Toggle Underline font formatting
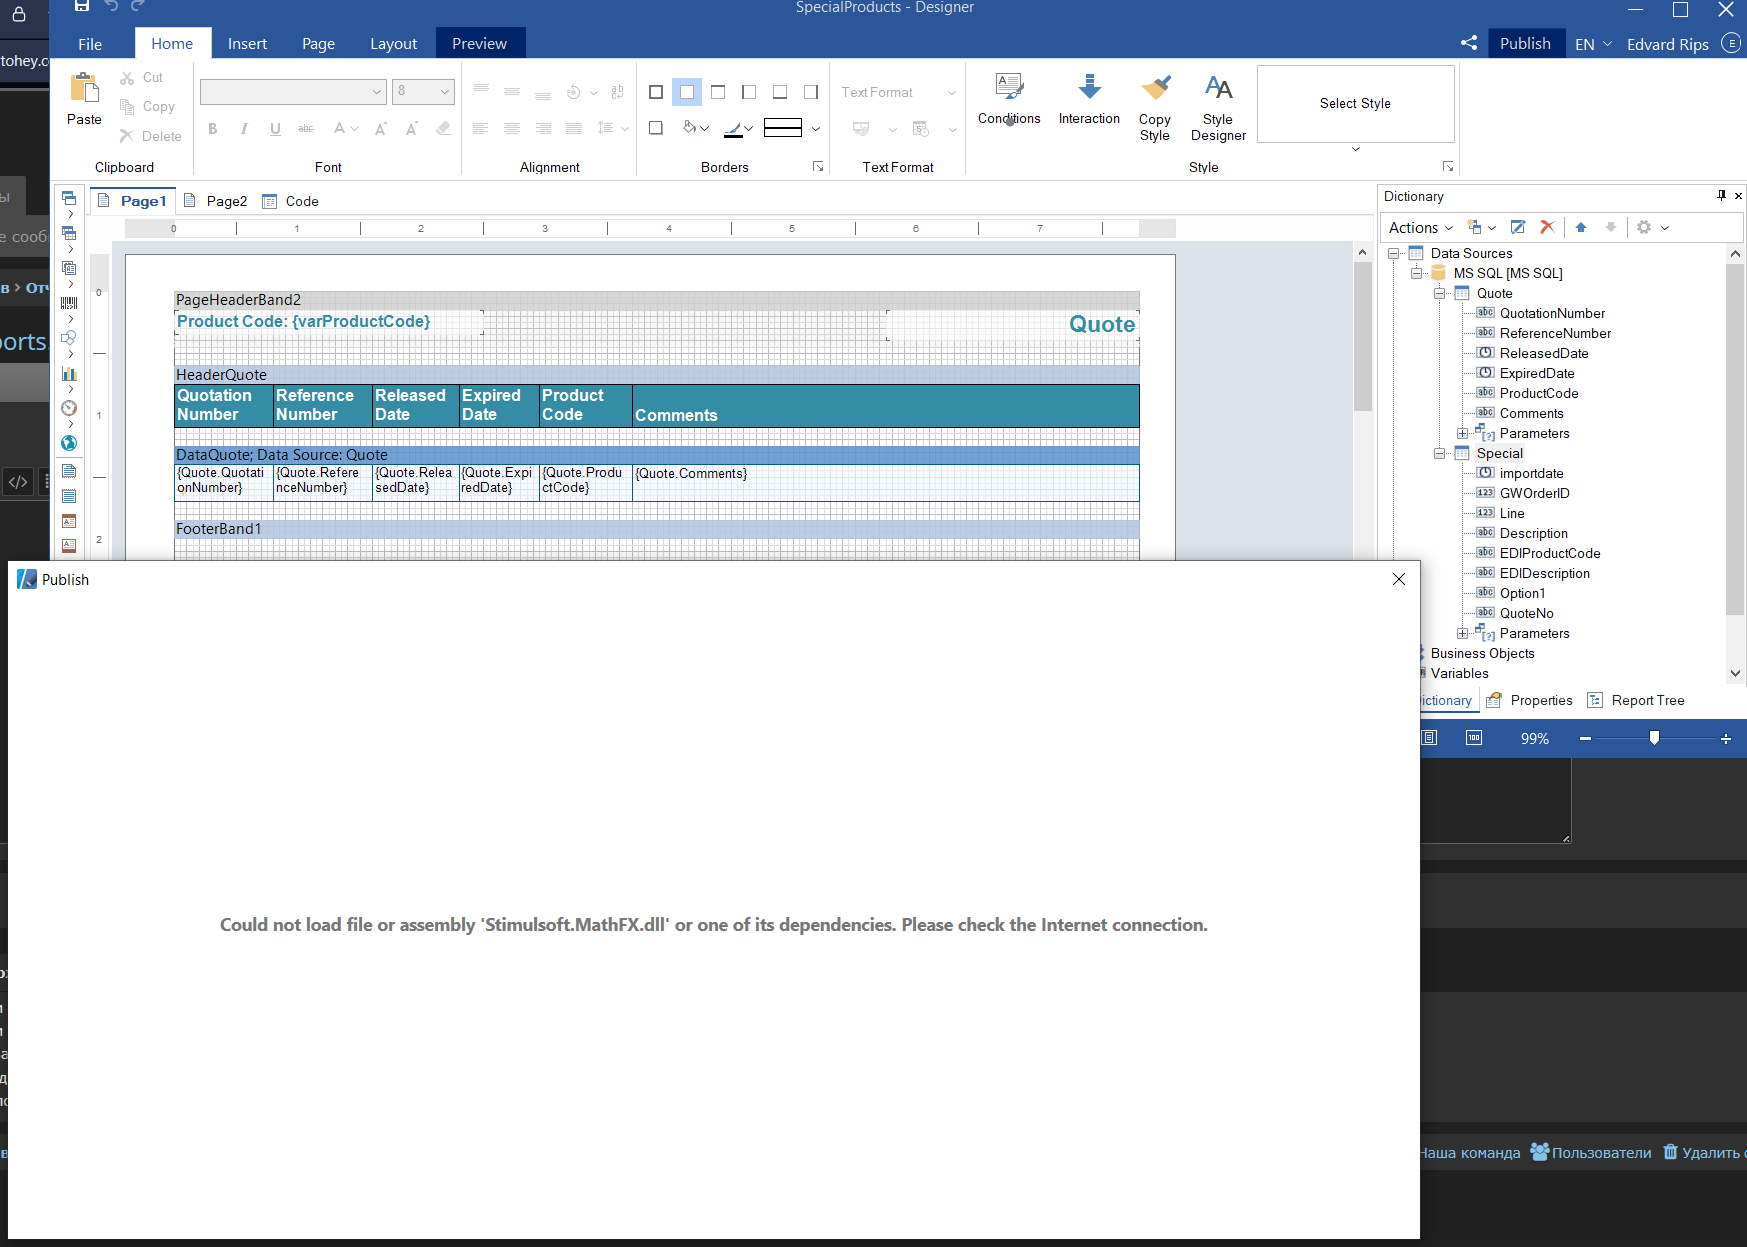This screenshot has height=1247, width=1747. point(275,128)
